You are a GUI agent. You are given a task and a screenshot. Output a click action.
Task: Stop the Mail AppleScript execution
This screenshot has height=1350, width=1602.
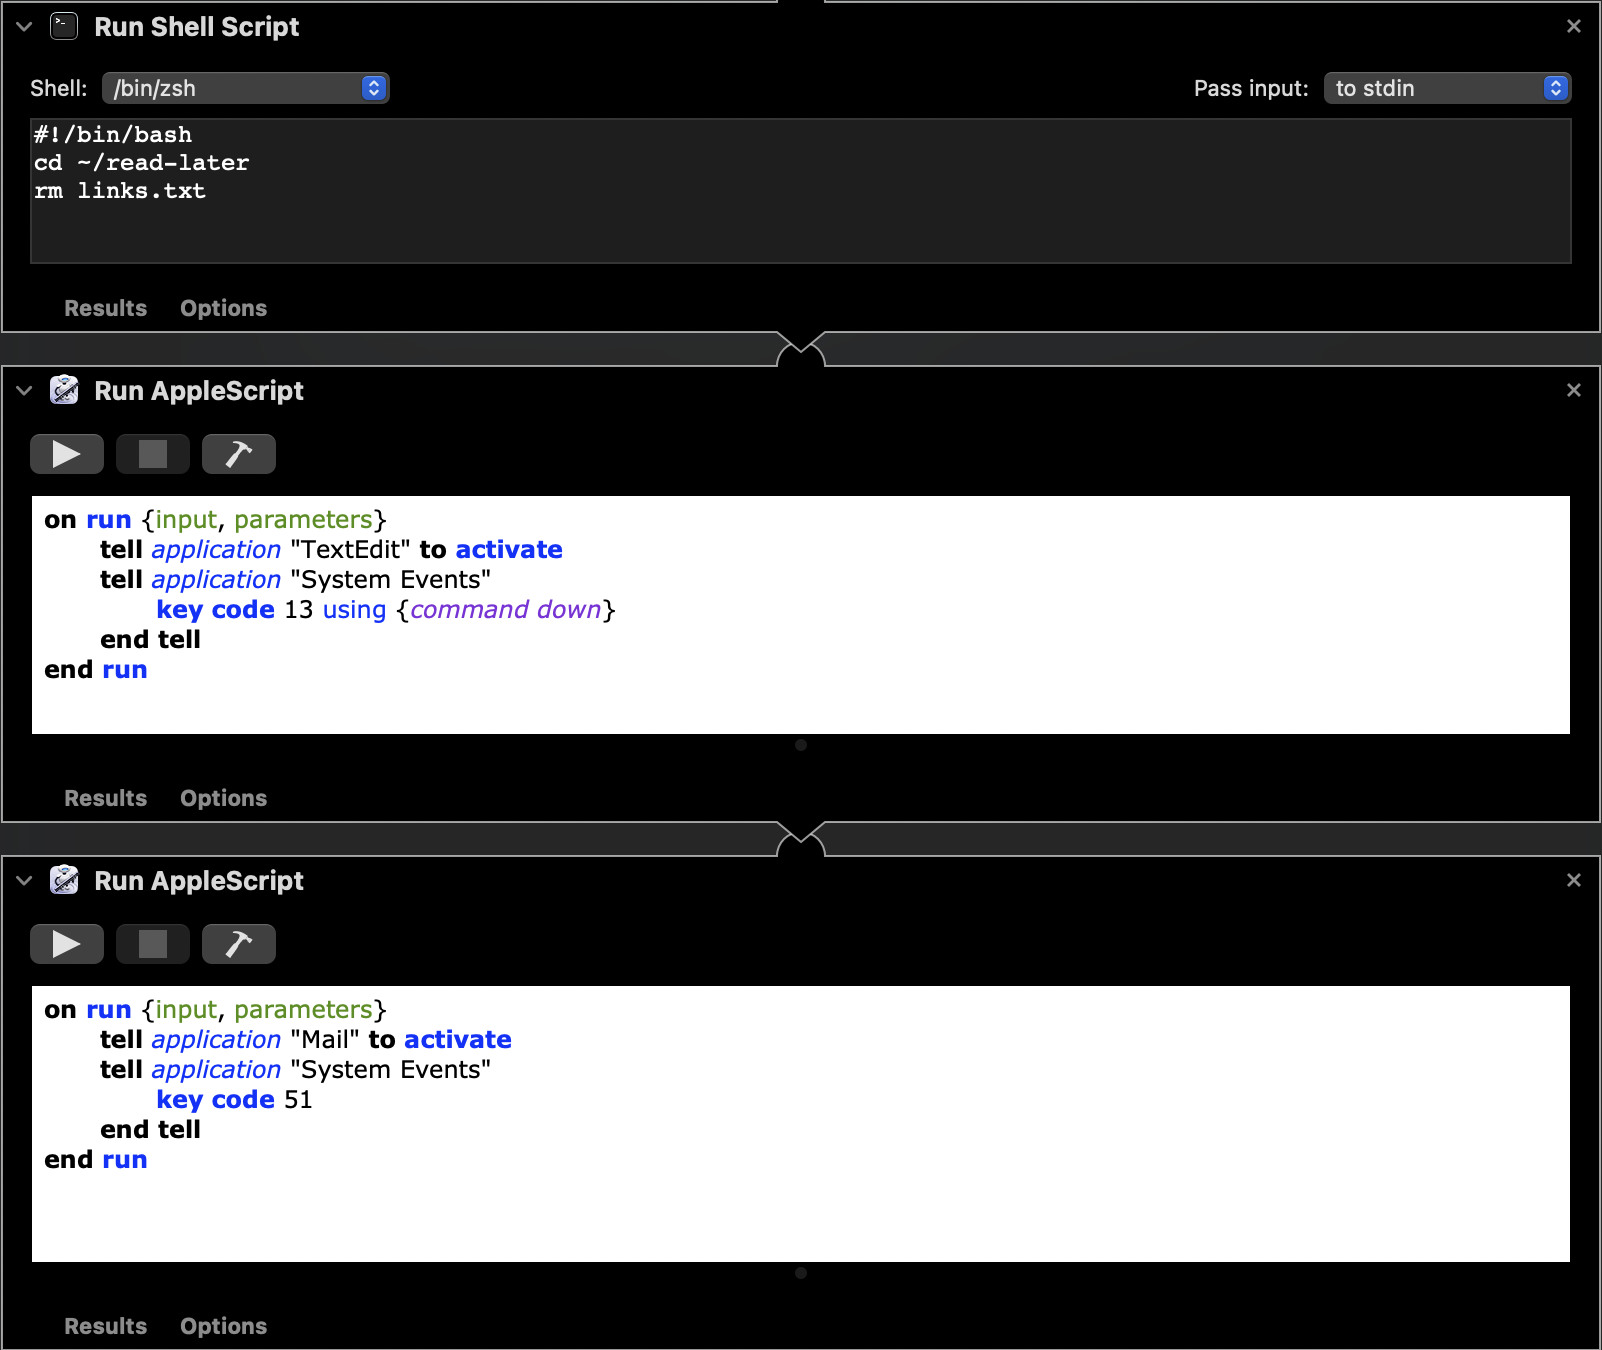pos(152,943)
